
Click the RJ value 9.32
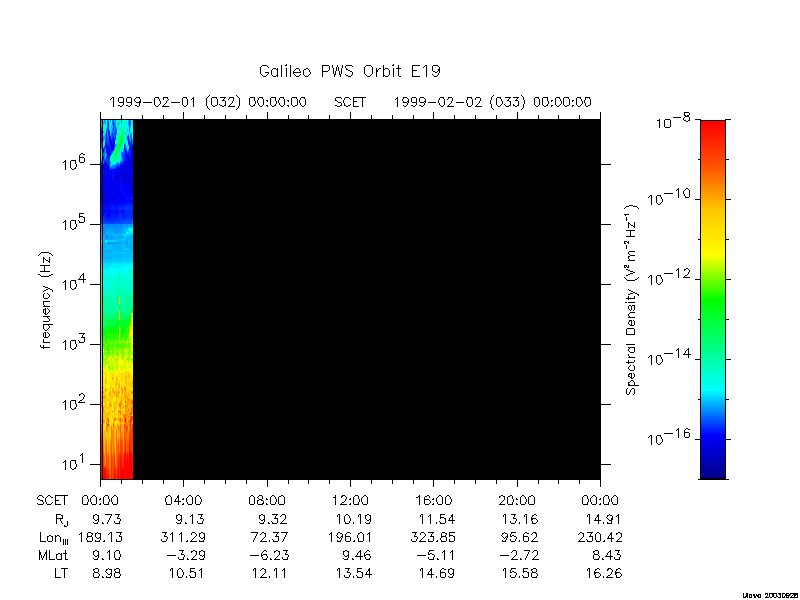click(272, 519)
